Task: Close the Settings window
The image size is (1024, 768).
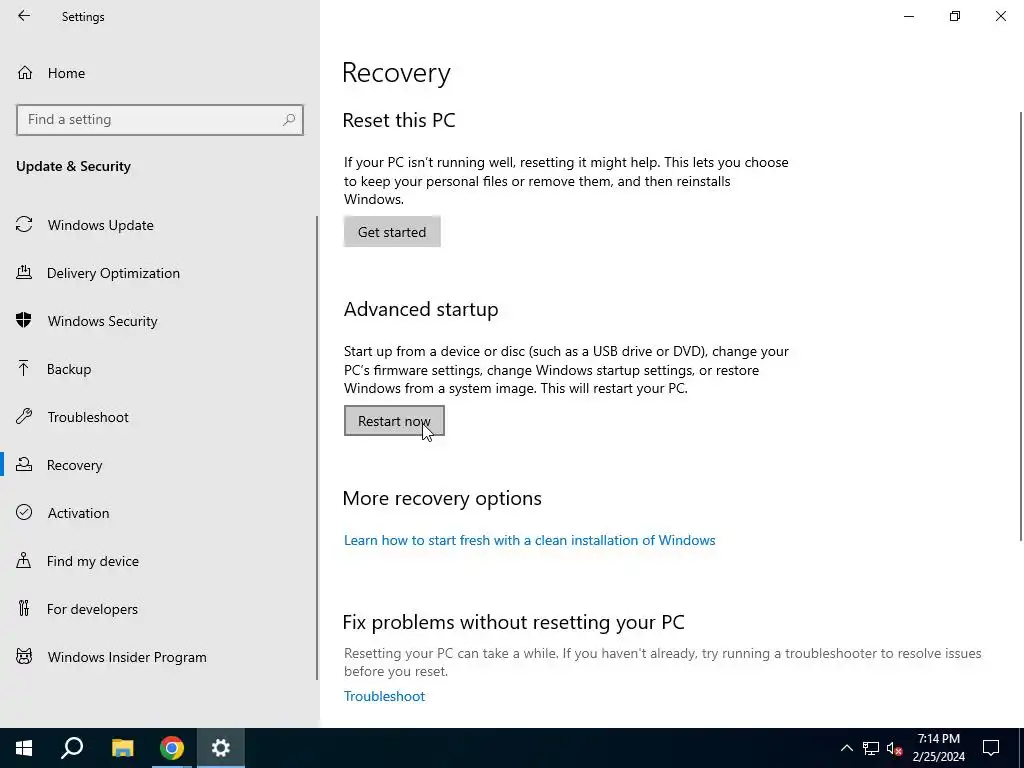Action: pyautogui.click(x=1000, y=16)
